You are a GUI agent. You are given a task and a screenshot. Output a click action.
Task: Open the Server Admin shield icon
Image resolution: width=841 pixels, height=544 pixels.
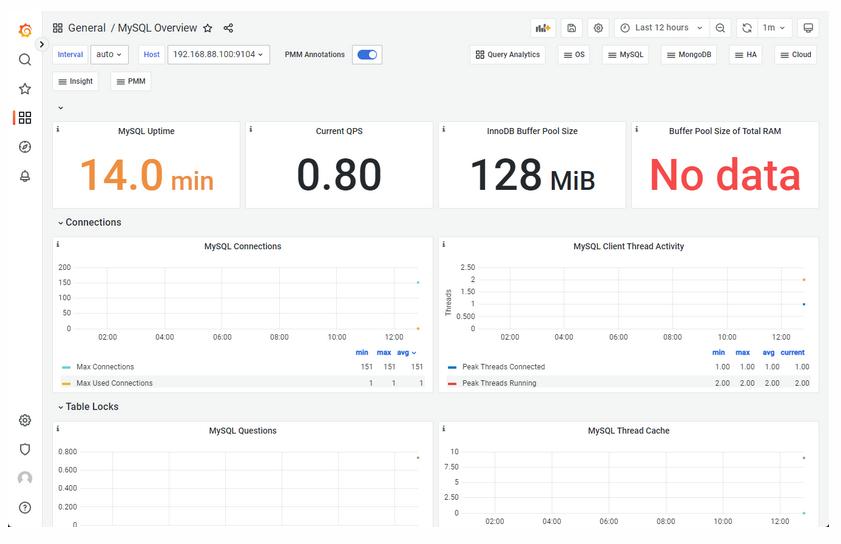(x=25, y=449)
